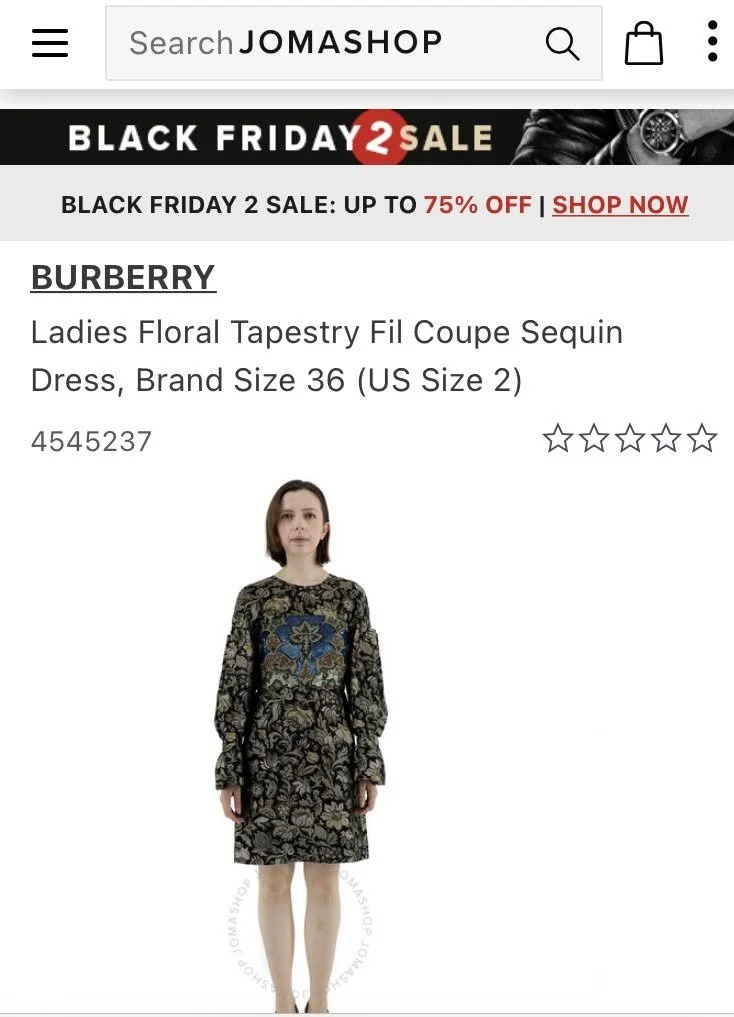Click the Black Friday 2 Sale banner
Screen dimensions: 734x1017
tap(367, 137)
